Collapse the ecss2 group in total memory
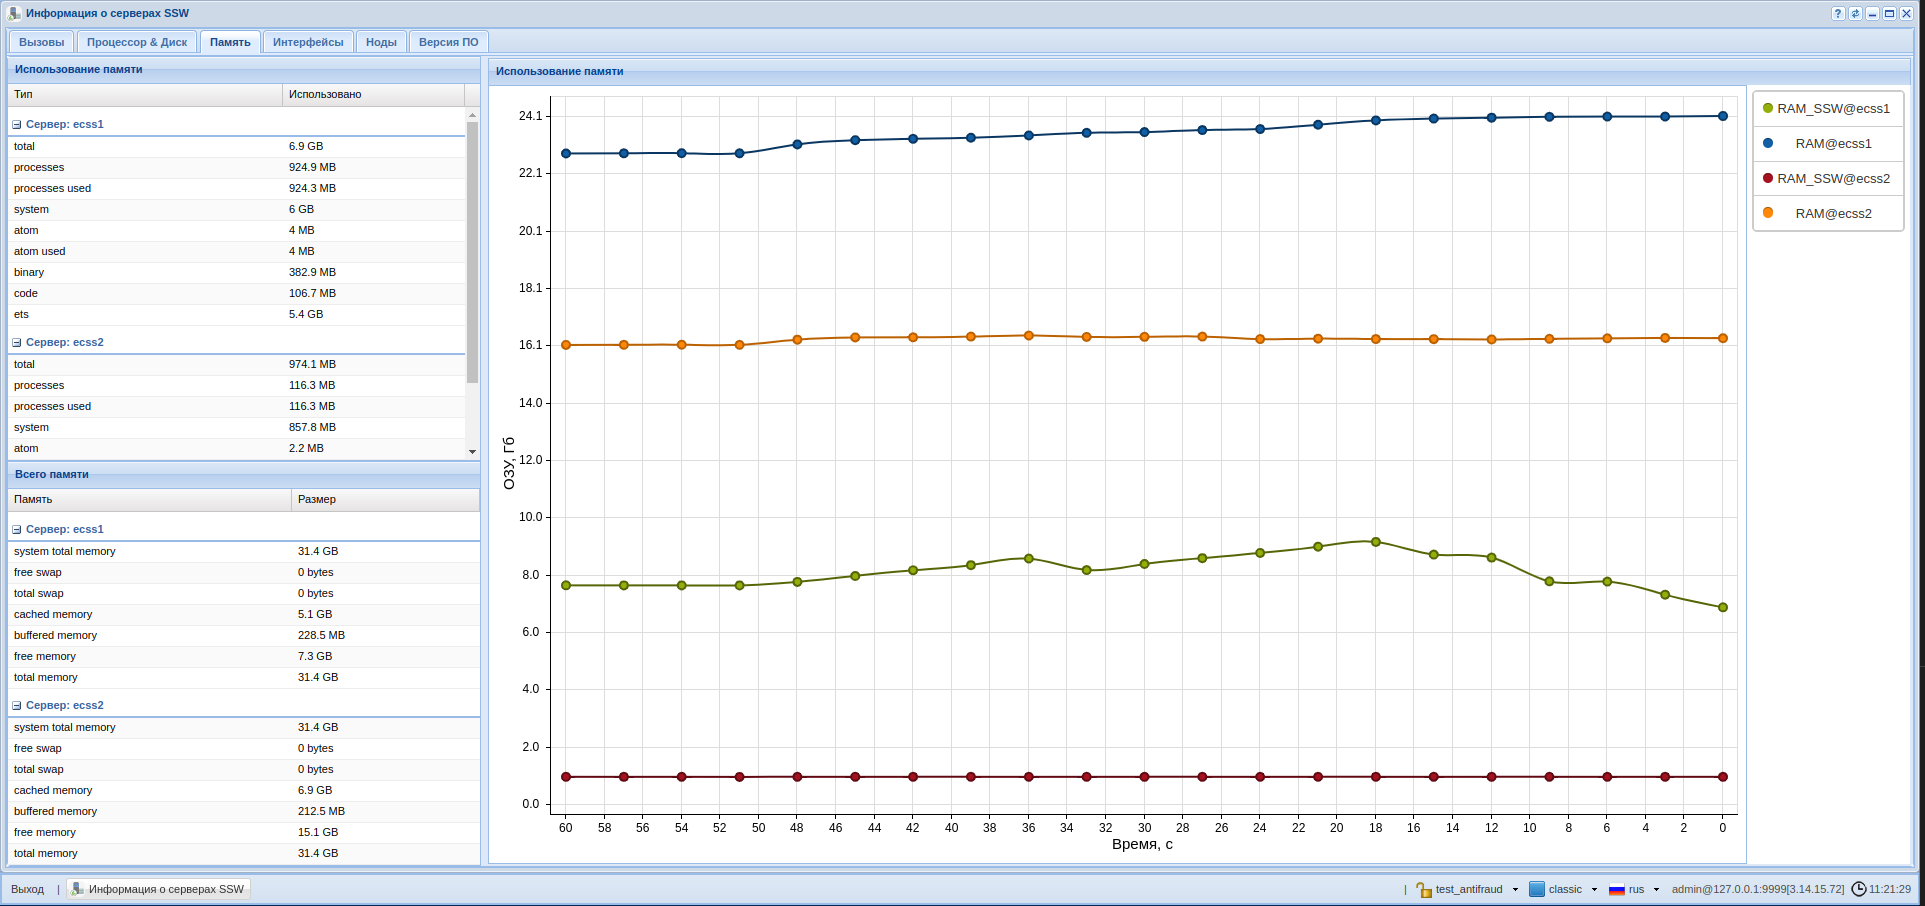Screen dimensions: 1925x906 pos(17,706)
